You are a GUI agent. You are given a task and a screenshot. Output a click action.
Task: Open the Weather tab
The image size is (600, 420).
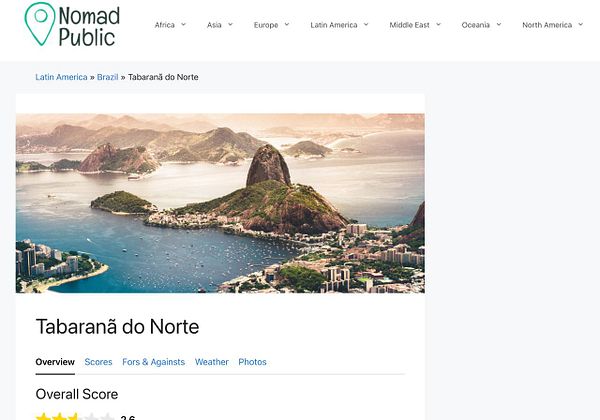click(x=212, y=362)
